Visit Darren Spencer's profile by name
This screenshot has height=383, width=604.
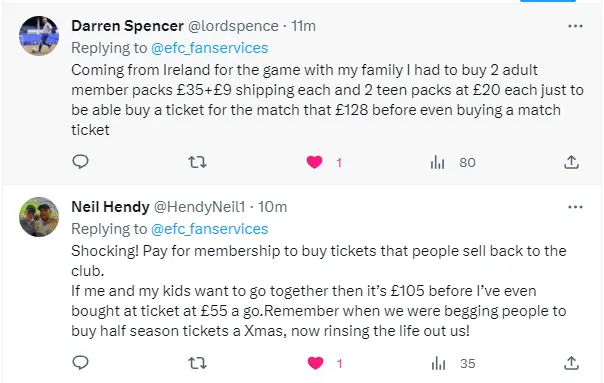click(127, 26)
